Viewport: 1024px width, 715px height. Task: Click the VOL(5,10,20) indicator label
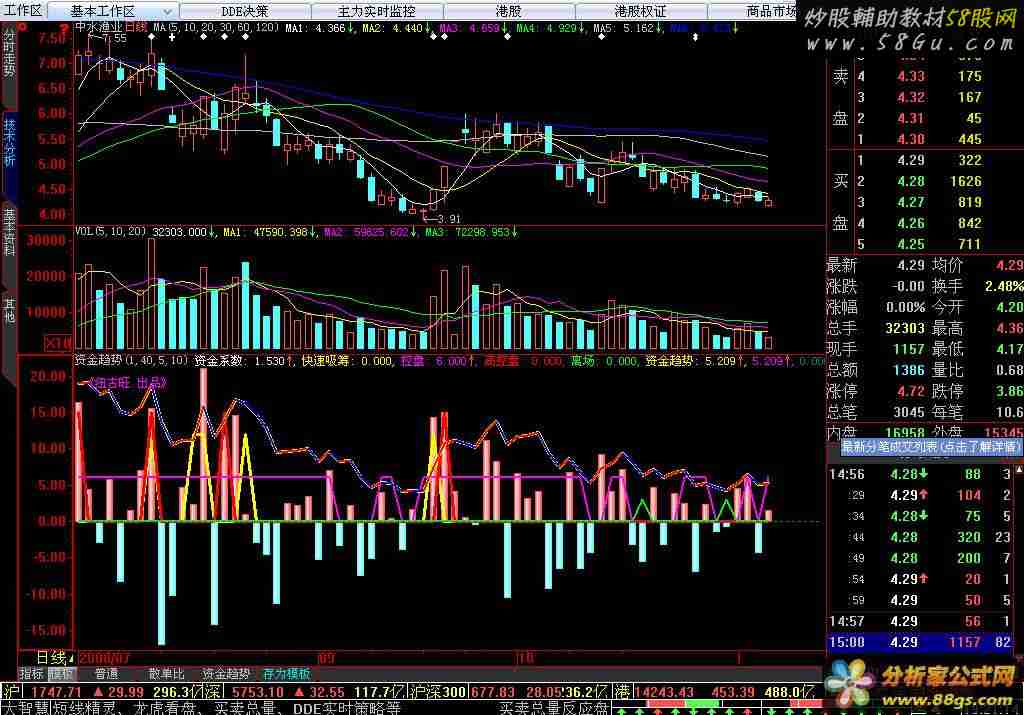[110, 232]
